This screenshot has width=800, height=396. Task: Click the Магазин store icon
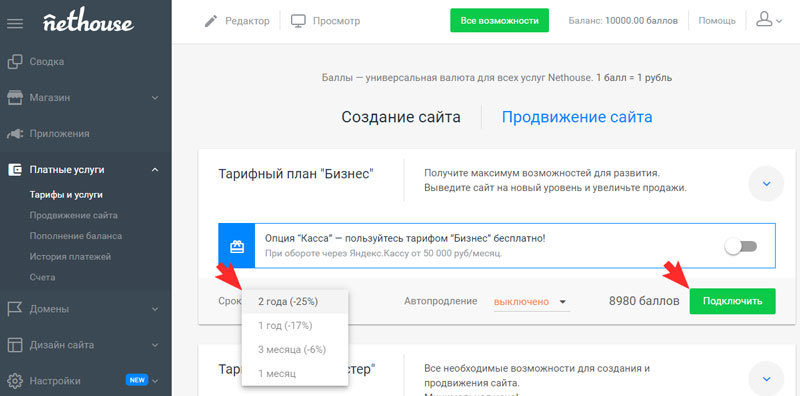click(15, 97)
